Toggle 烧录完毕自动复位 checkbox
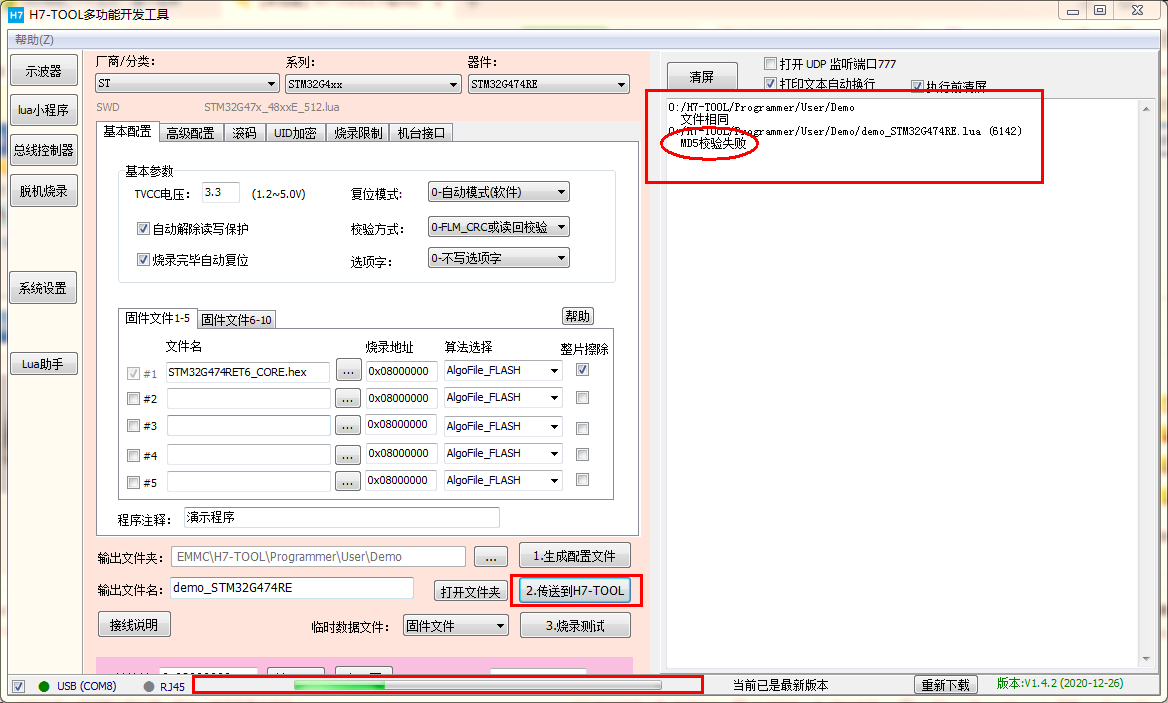The image size is (1168, 703). 143,260
